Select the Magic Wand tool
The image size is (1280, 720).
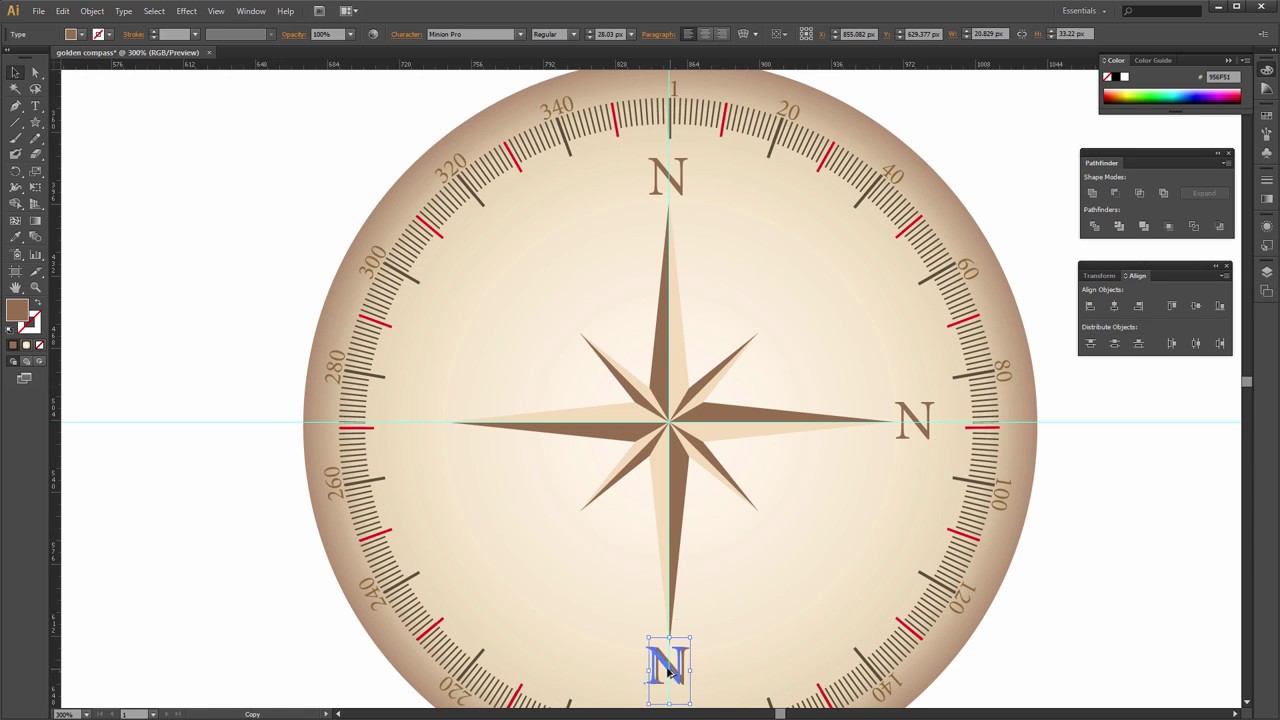pyautogui.click(x=15, y=89)
